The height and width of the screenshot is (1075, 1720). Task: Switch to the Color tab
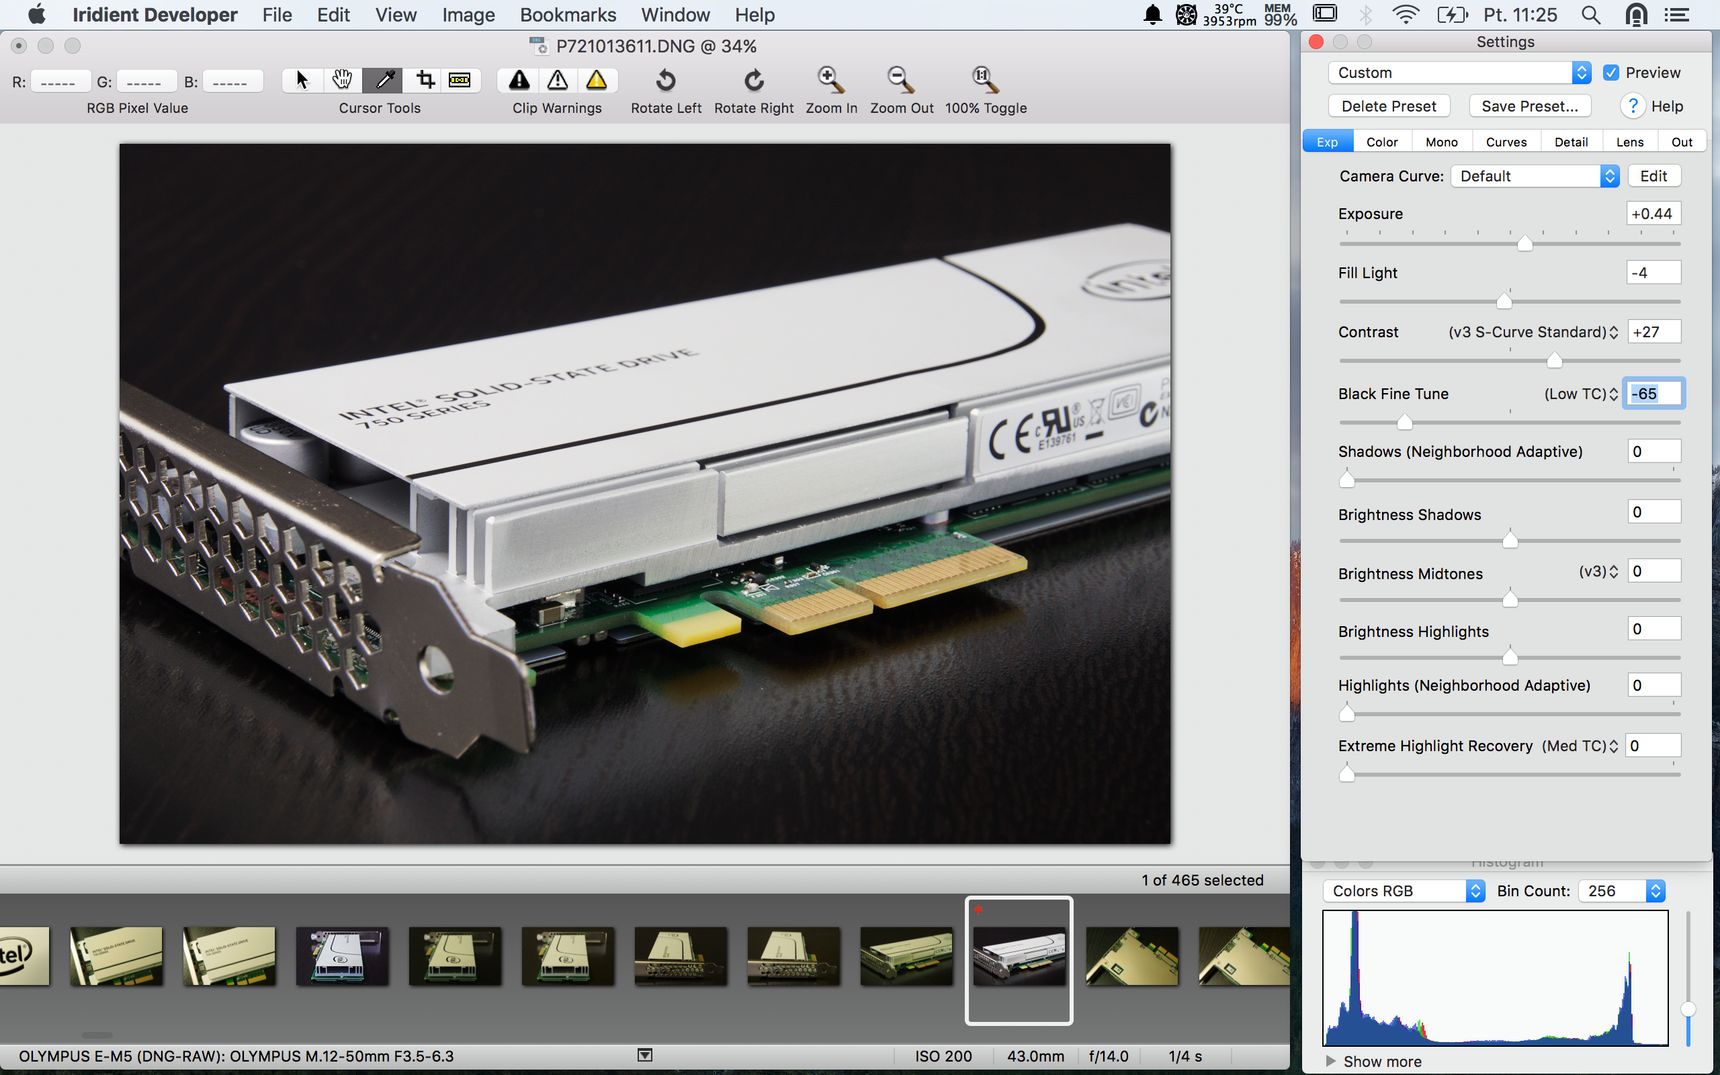tap(1382, 142)
